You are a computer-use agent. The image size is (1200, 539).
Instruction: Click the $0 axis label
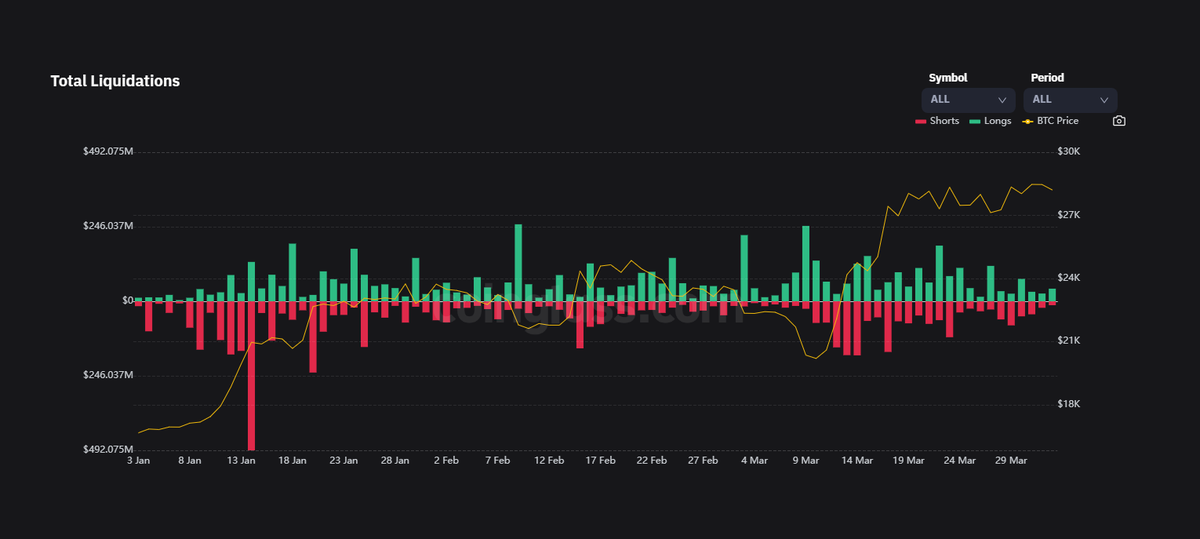coord(128,300)
